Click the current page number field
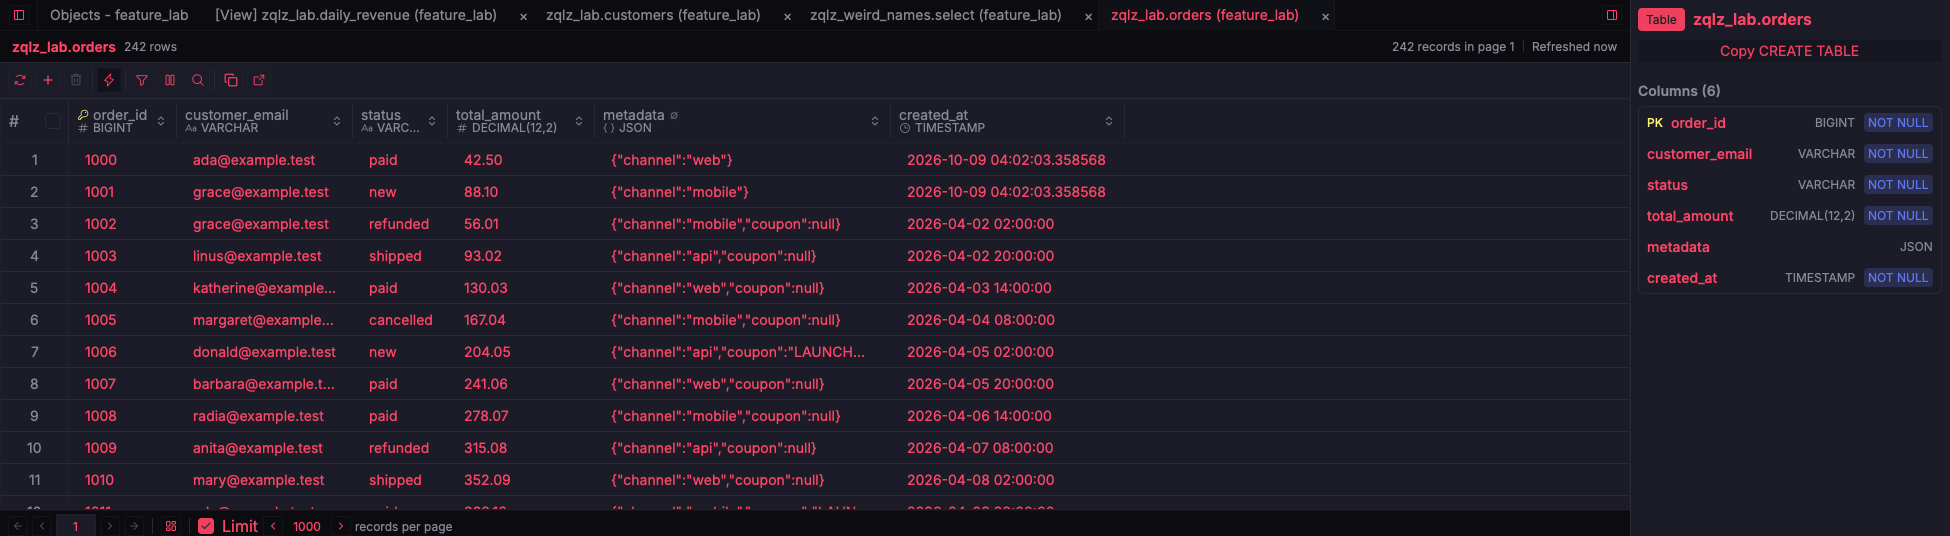The height and width of the screenshot is (536, 1950). pos(75,526)
